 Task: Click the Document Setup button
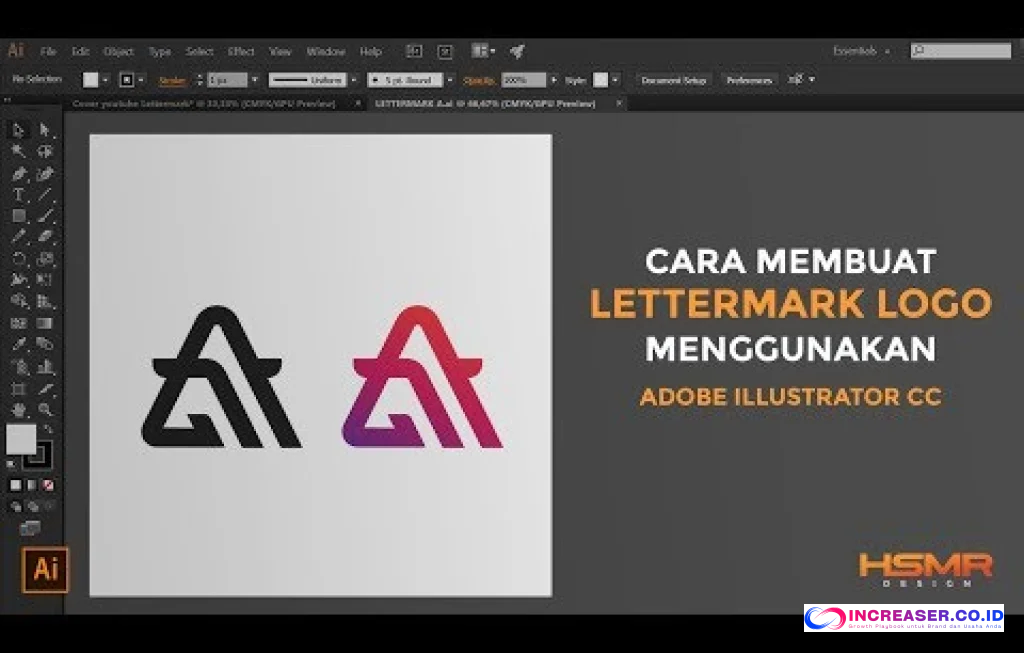[672, 80]
